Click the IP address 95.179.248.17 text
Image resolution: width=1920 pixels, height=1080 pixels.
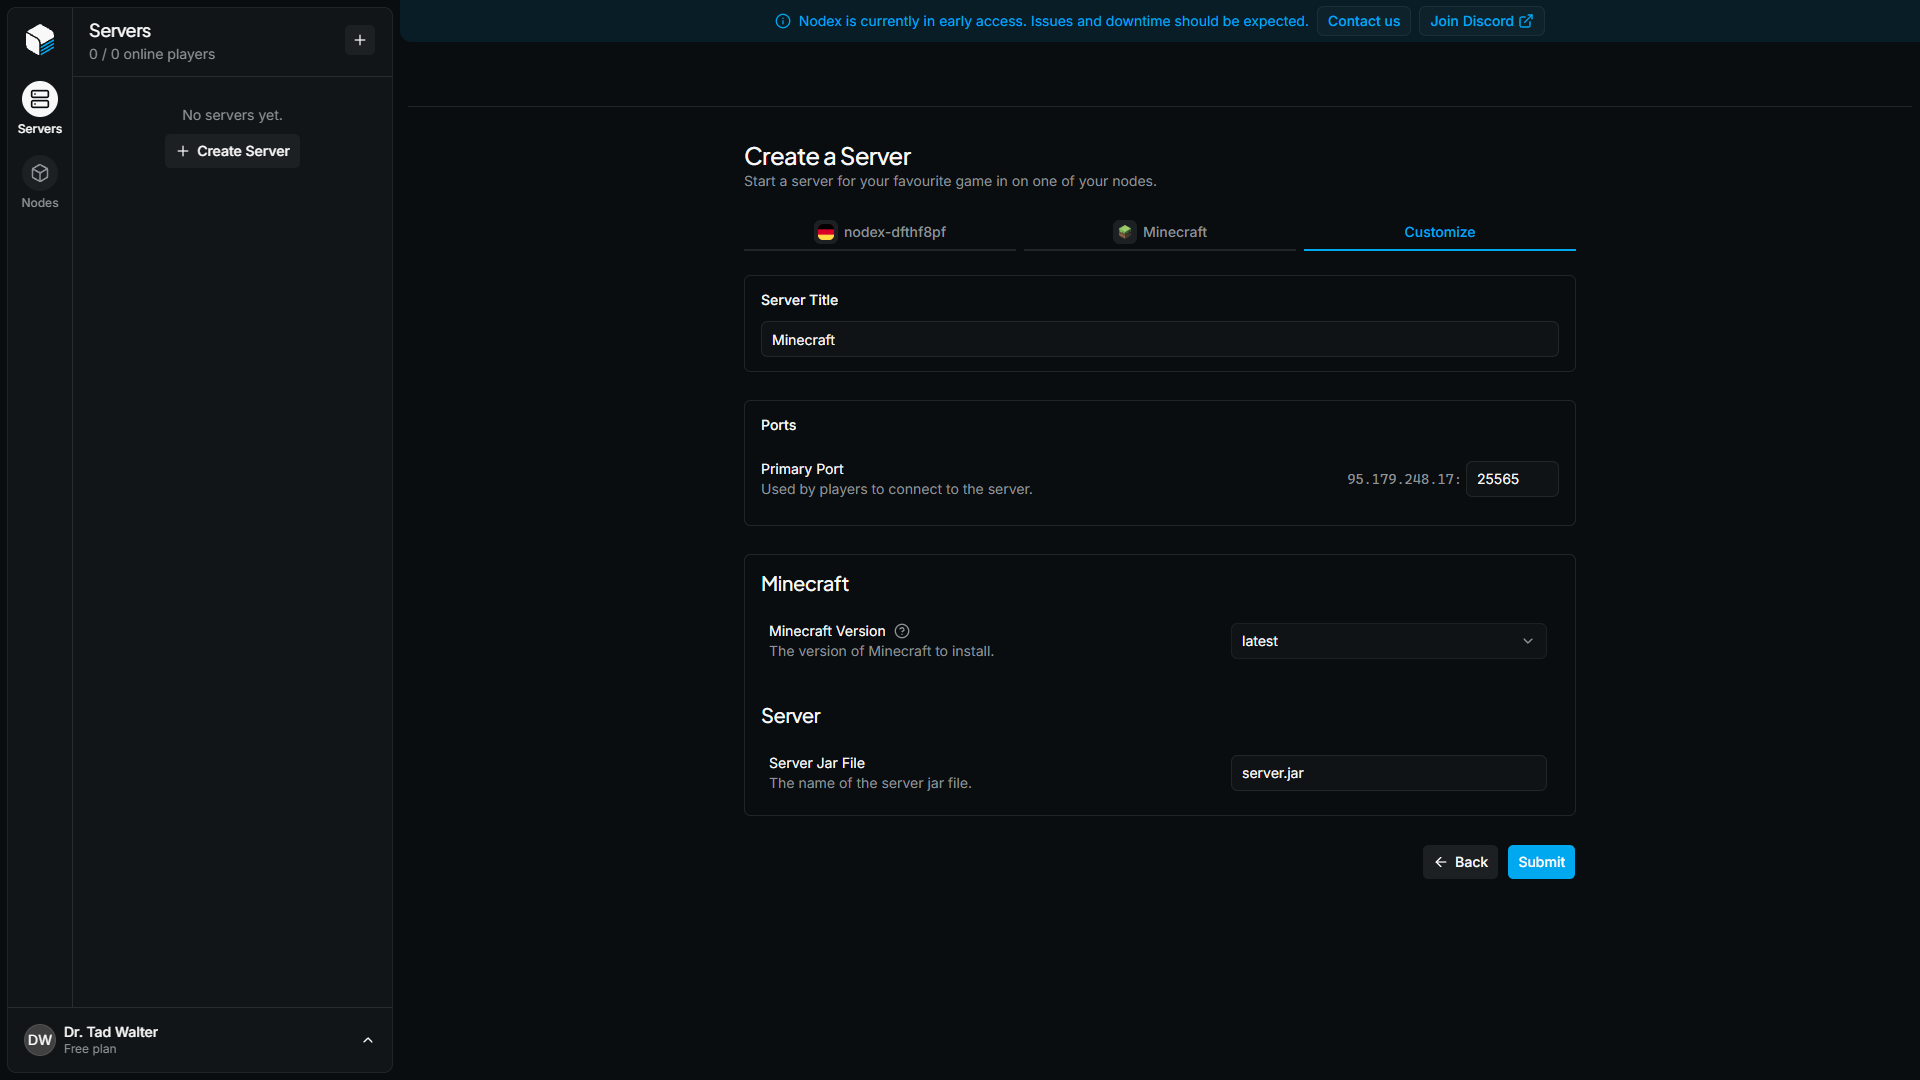click(x=1403, y=479)
